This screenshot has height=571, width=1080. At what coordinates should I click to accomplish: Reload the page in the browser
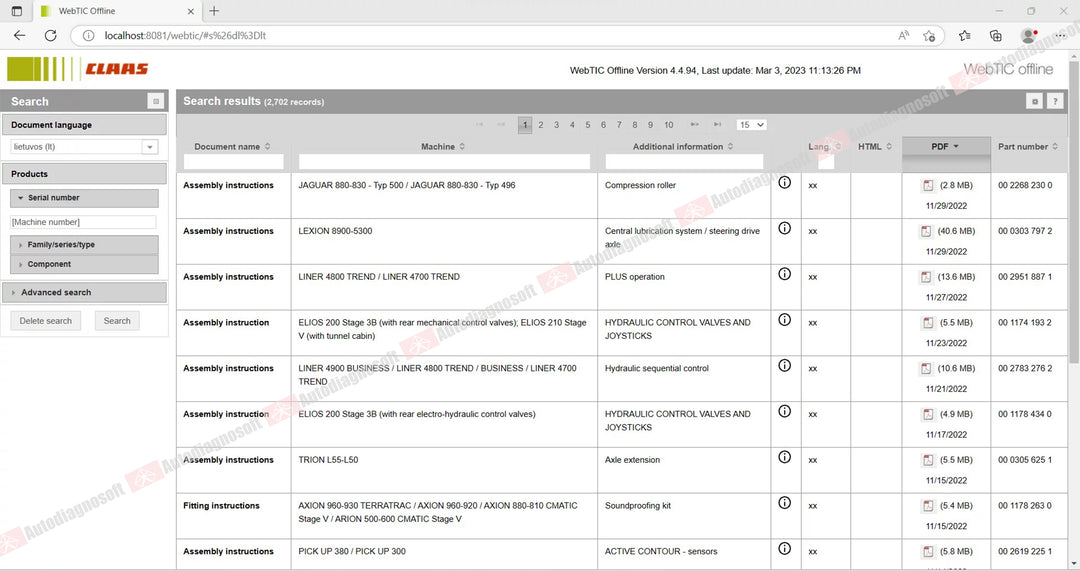tap(50, 35)
